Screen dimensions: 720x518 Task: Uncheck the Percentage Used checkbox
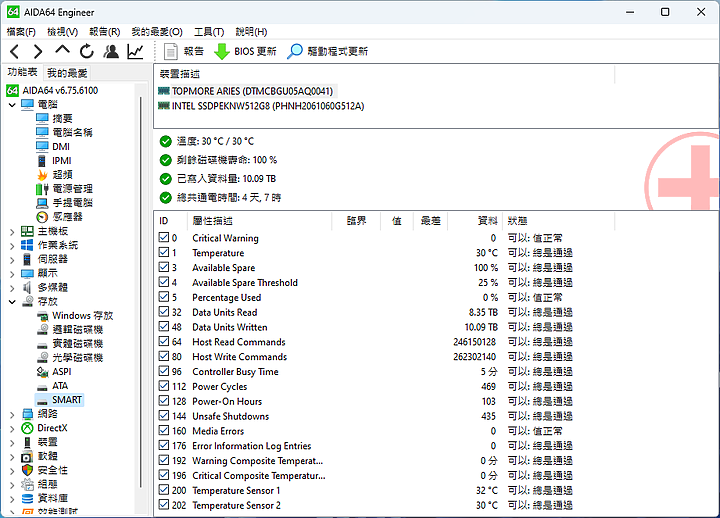pos(163,297)
